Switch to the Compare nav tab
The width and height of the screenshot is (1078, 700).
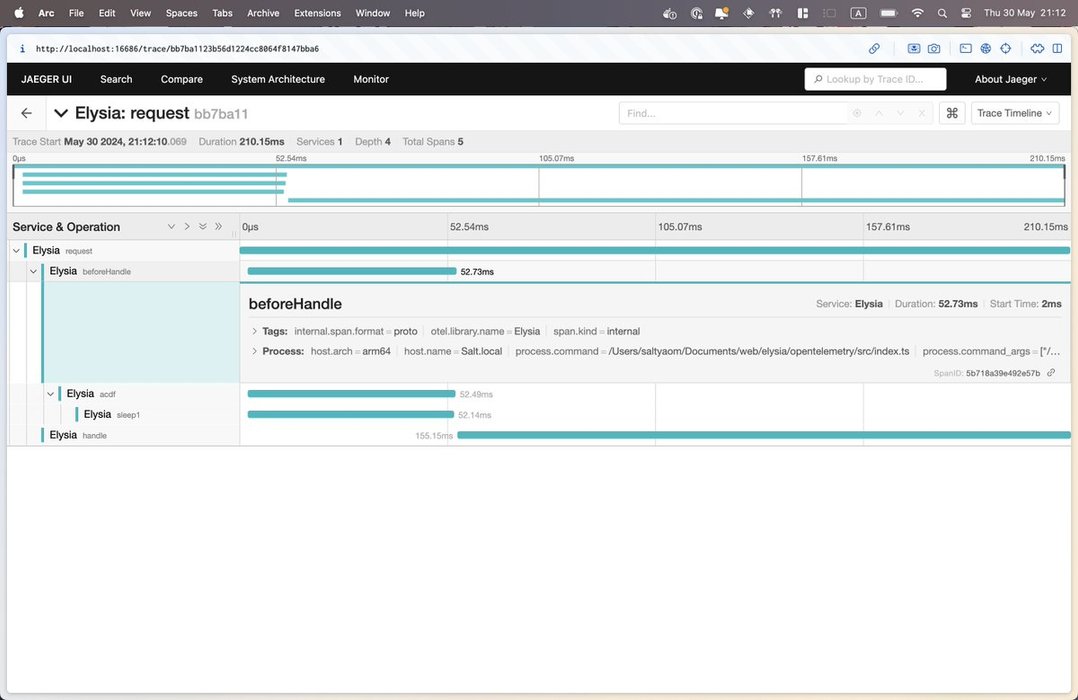click(182, 79)
